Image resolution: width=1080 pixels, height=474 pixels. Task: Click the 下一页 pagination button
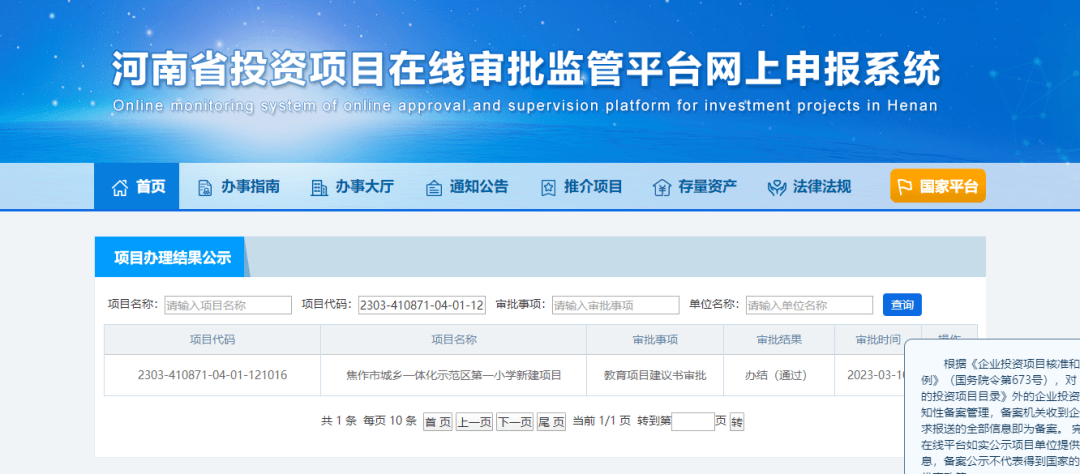click(515, 422)
